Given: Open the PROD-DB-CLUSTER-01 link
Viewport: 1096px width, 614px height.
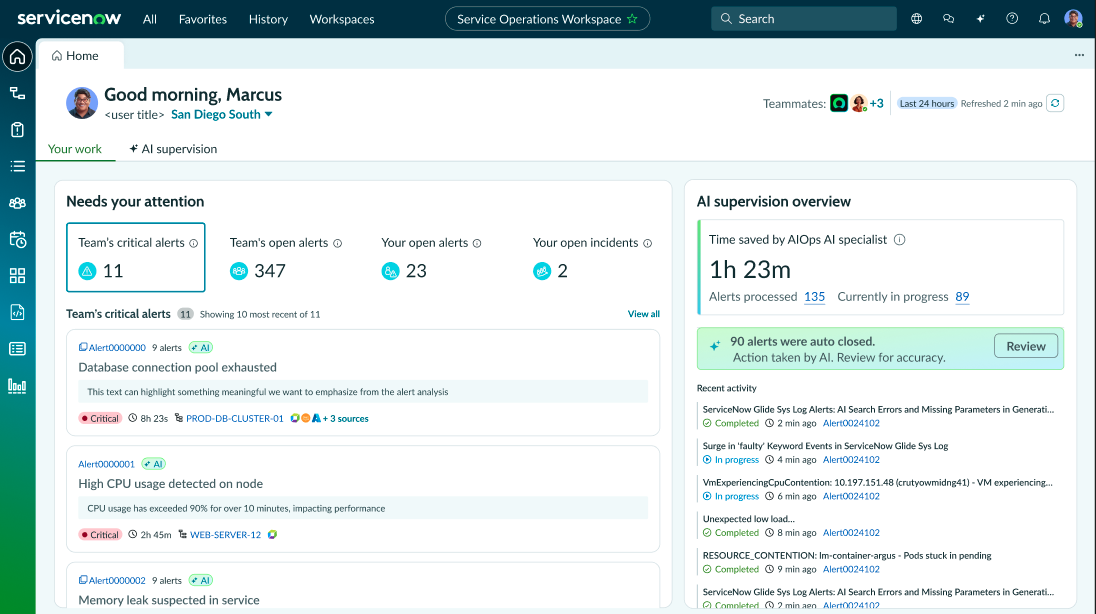Looking at the screenshot, I should click(235, 418).
